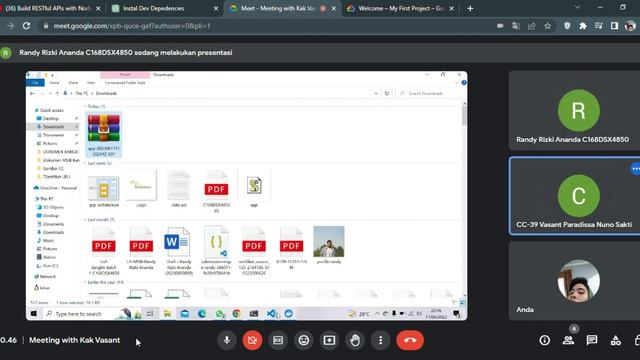Select the WinRAR archive in Today group
The height and width of the screenshot is (360, 640).
coord(104,135)
